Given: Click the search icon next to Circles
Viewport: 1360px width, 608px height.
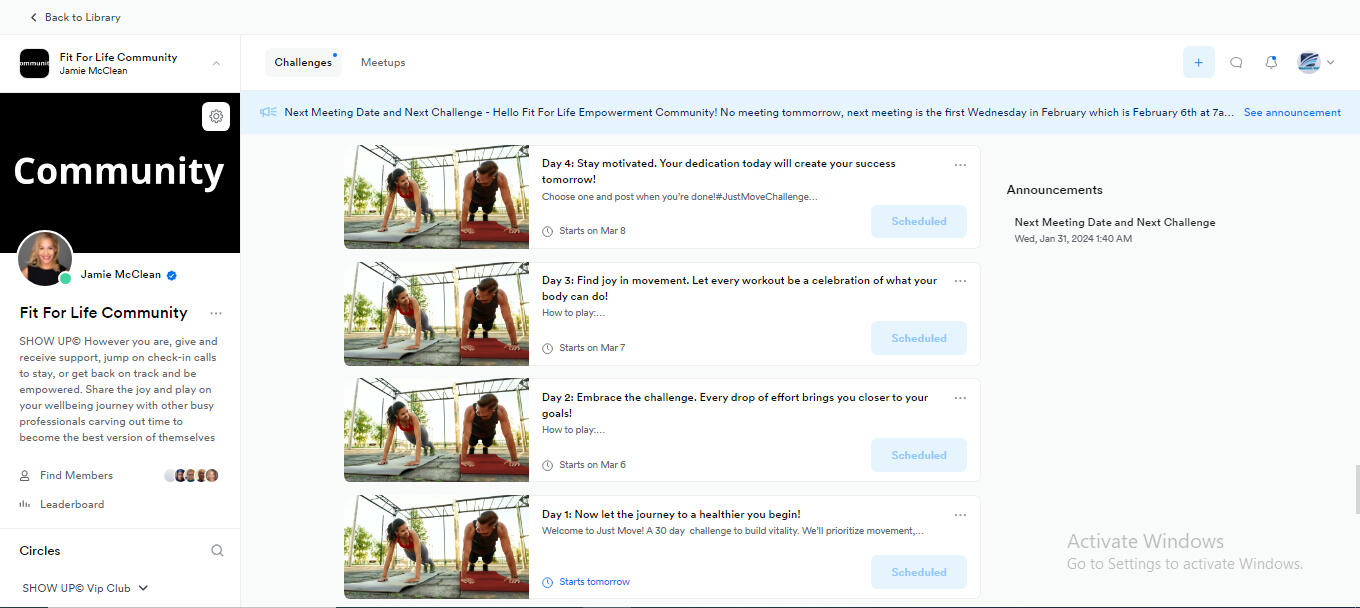Looking at the screenshot, I should pyautogui.click(x=217, y=551).
